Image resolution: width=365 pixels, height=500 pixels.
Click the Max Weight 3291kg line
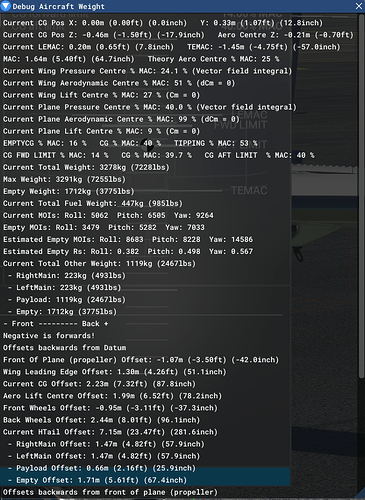coord(64,179)
